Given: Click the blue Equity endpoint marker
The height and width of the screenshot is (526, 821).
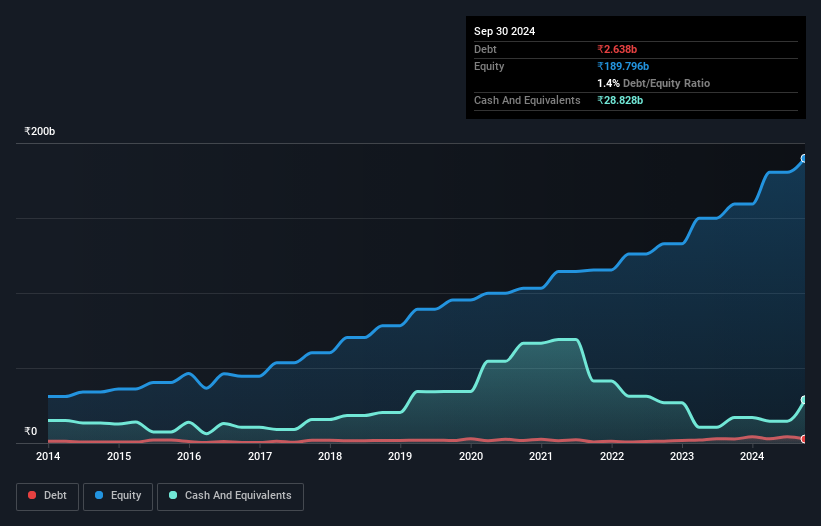Looking at the screenshot, I should click(804, 159).
